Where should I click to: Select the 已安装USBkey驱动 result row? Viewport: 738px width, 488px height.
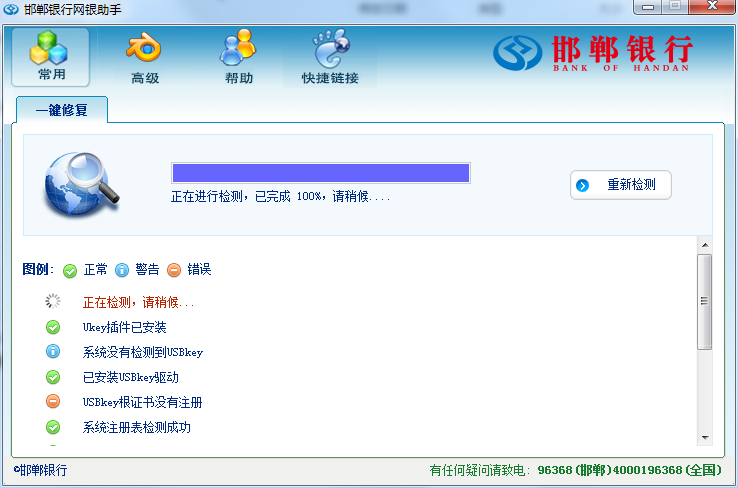click(130, 377)
